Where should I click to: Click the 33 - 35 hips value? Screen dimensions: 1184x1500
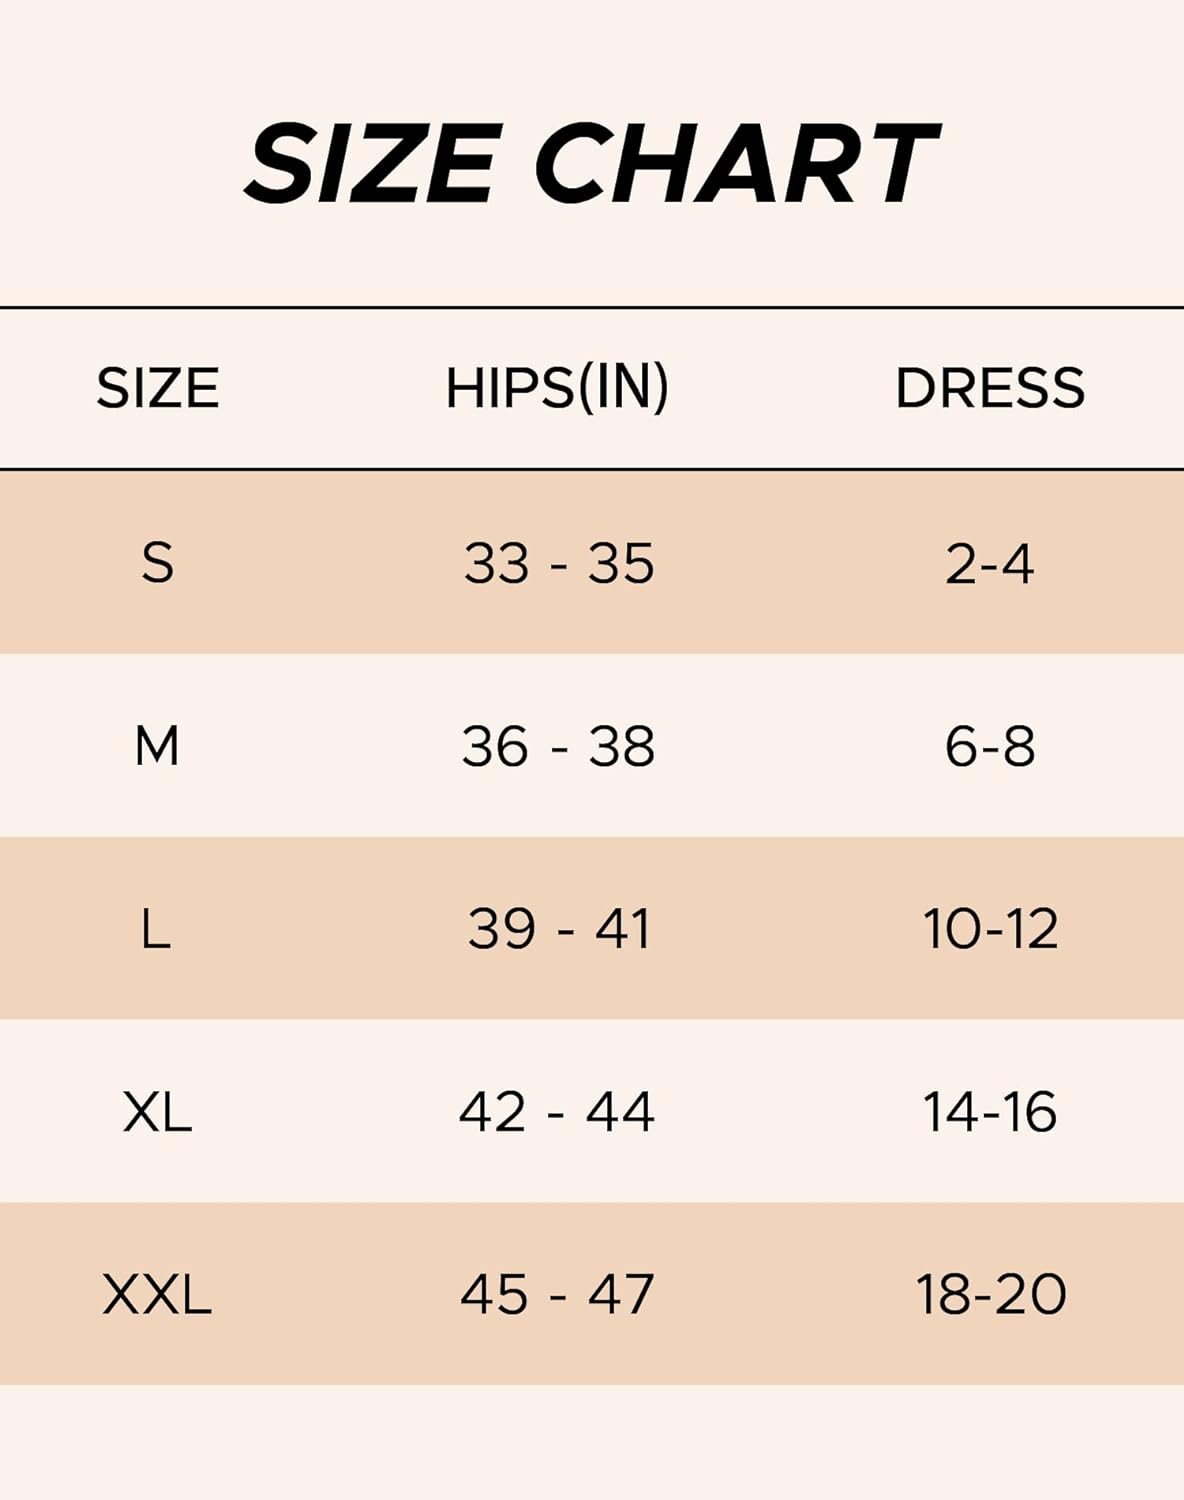tap(558, 563)
